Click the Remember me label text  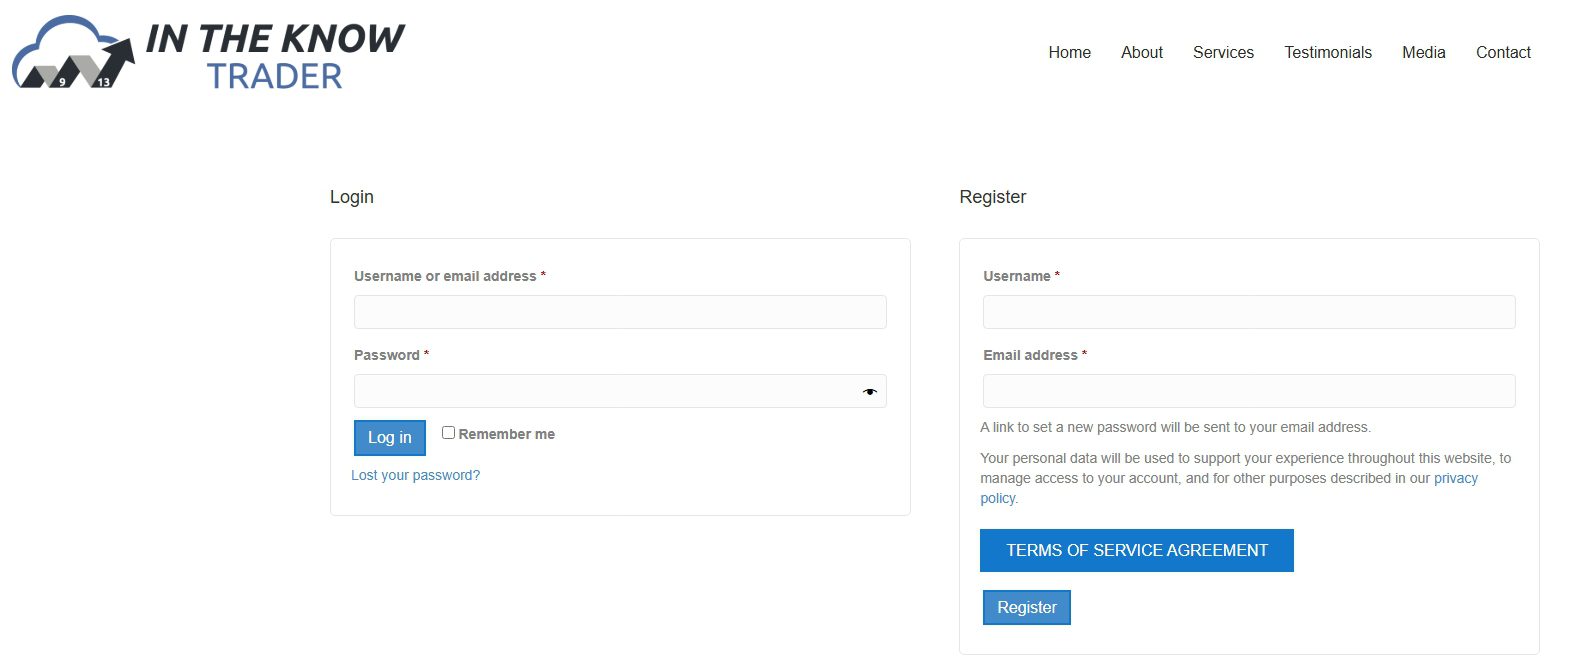click(x=506, y=434)
